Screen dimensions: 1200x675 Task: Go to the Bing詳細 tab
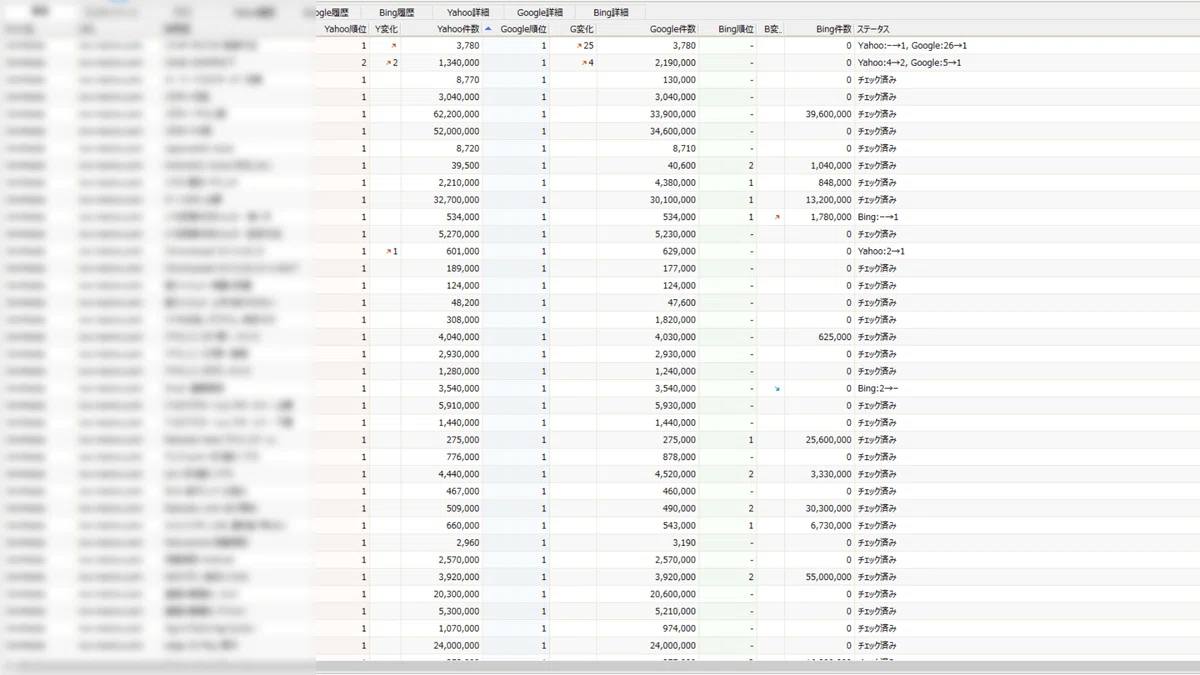tap(611, 12)
